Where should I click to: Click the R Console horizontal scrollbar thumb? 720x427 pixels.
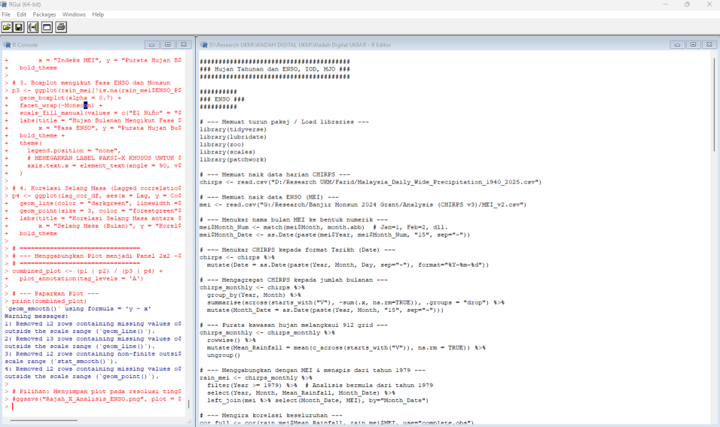44,420
